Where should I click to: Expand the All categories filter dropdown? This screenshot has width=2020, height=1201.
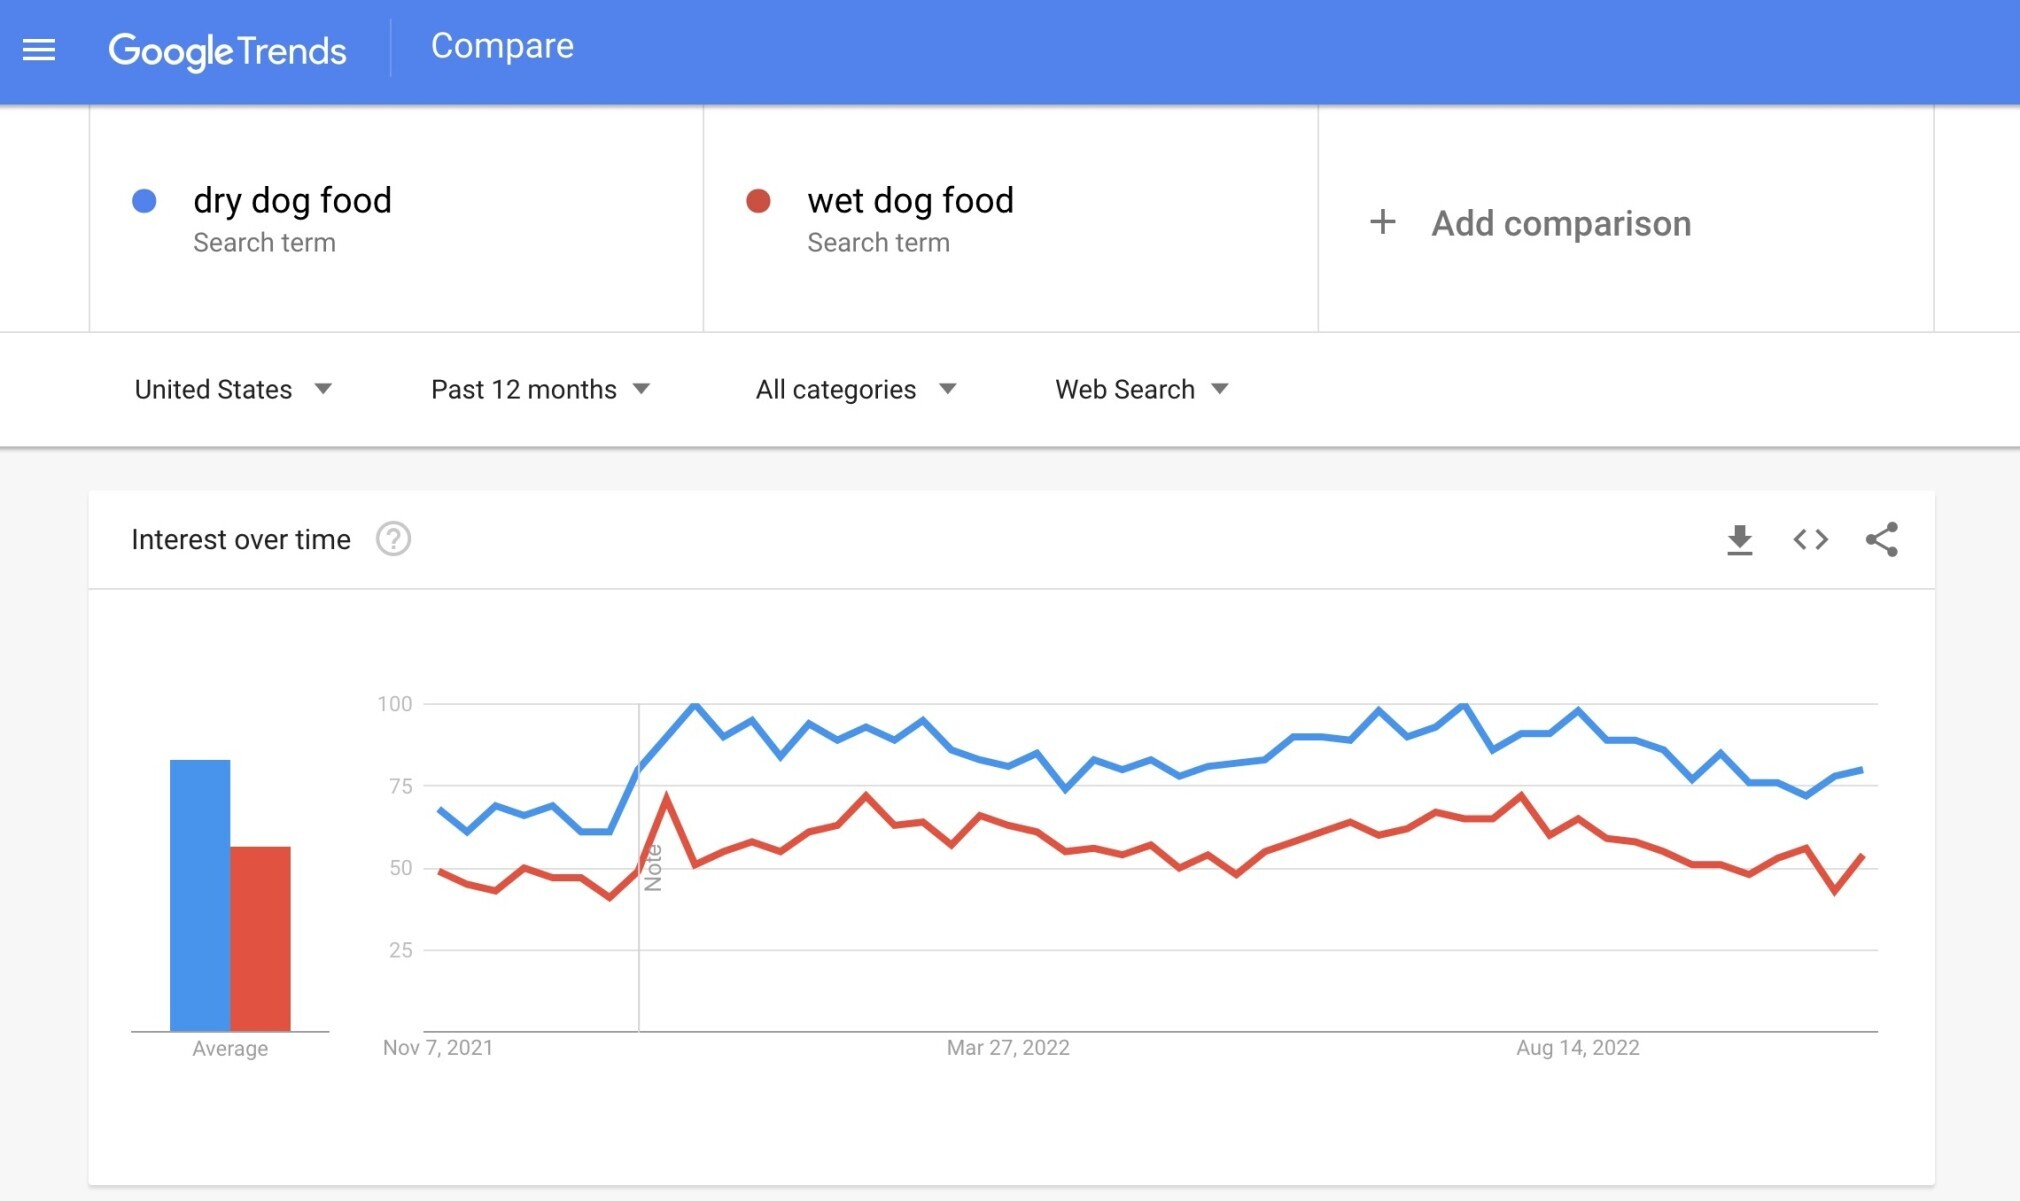coord(853,387)
